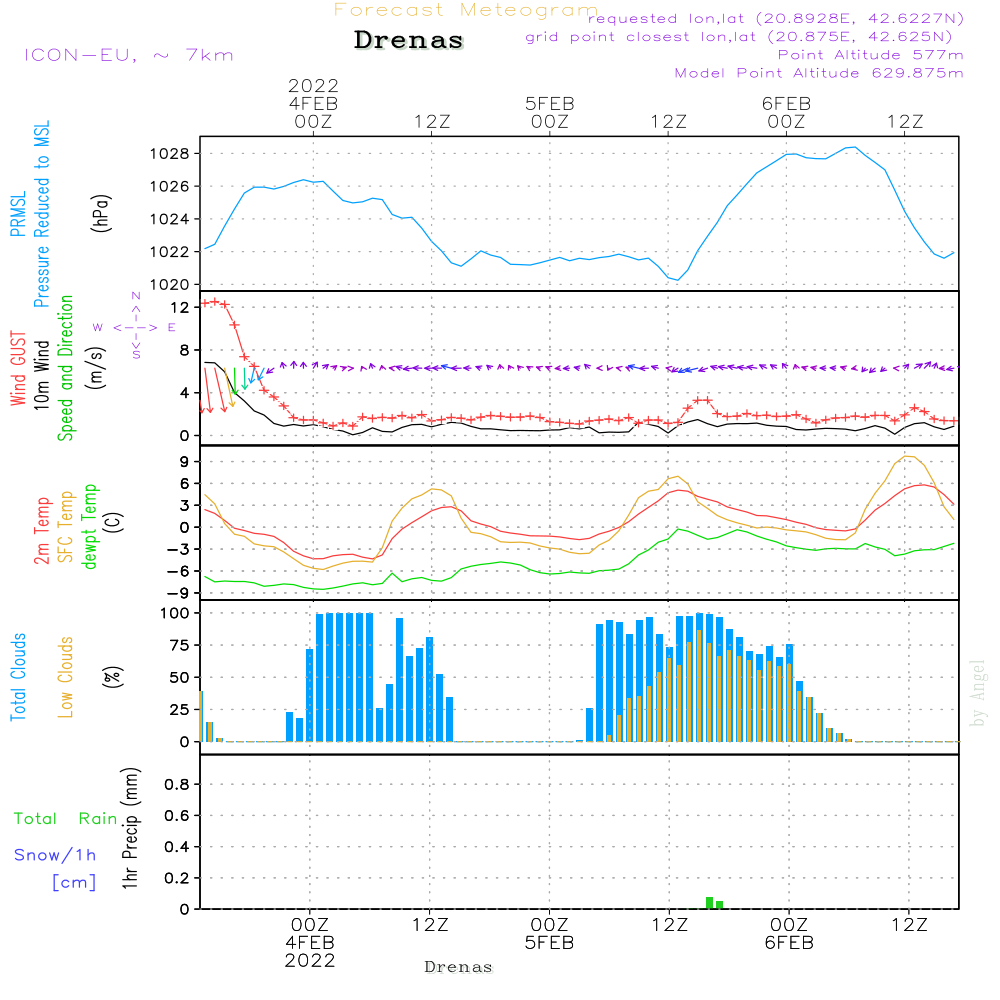The image size is (1000, 1000).
Task: Click the "[cm]" snow unit label
Action: pos(74,883)
